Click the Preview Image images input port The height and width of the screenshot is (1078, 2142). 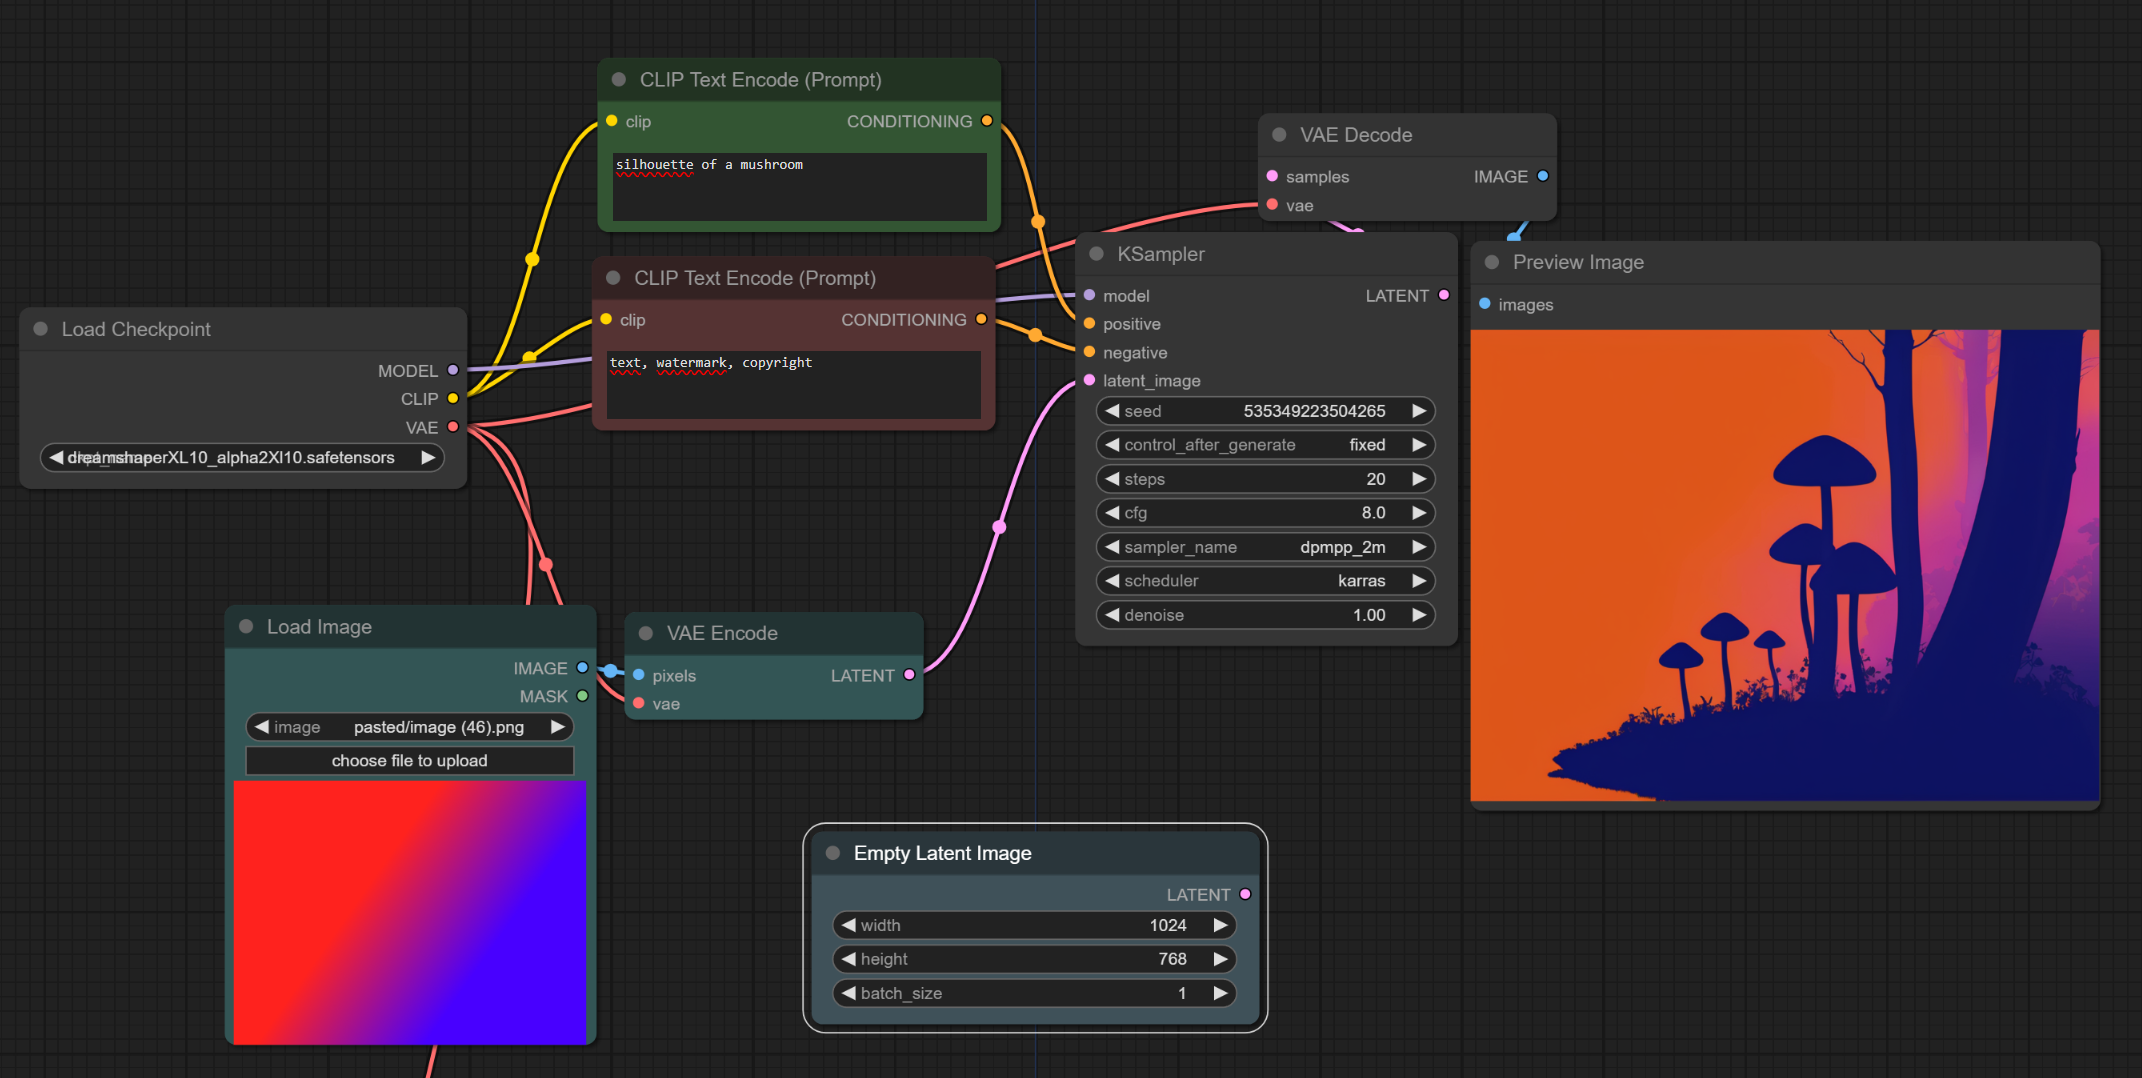point(1485,304)
